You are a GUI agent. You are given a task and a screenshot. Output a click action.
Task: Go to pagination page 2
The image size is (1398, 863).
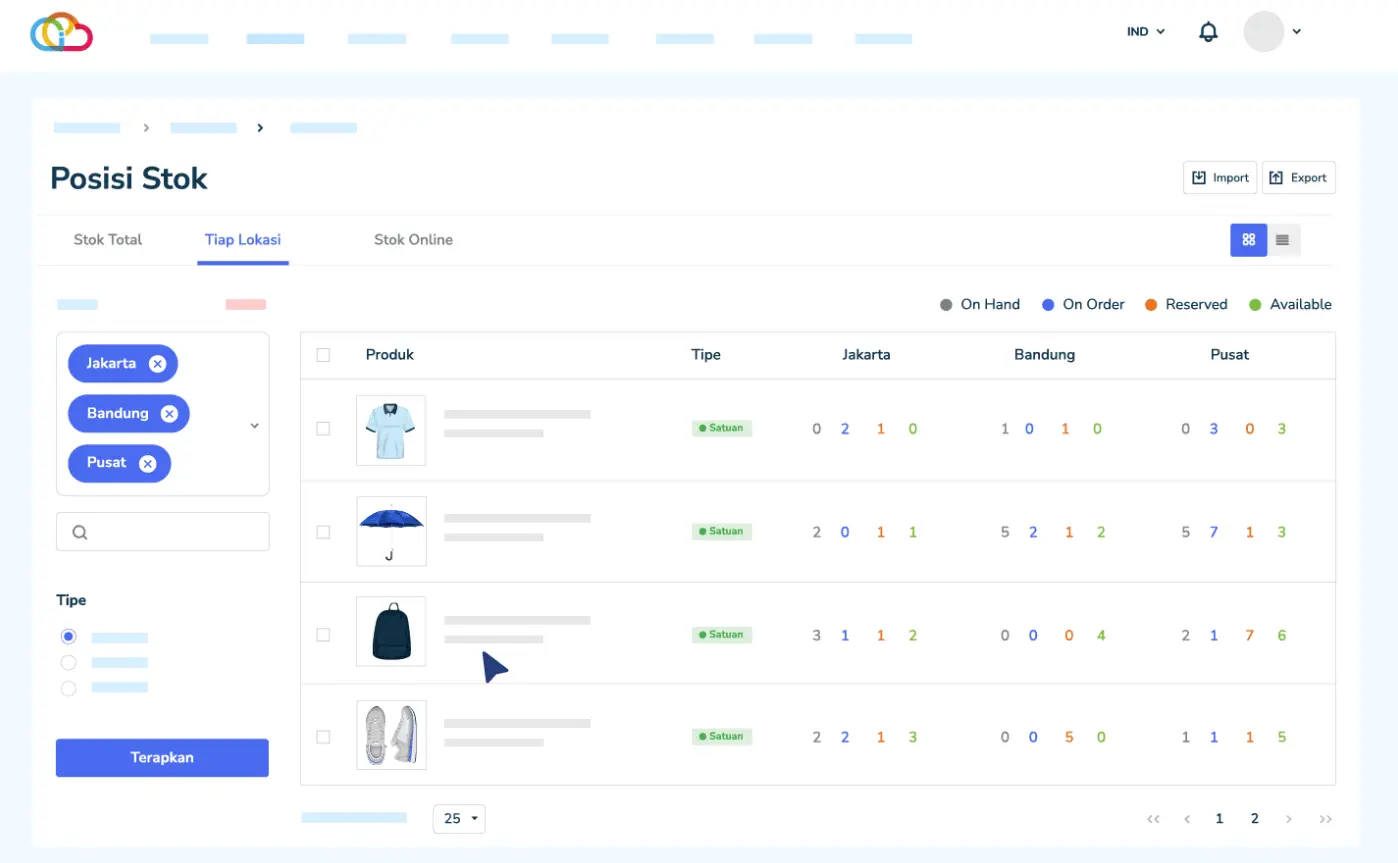(x=1254, y=818)
